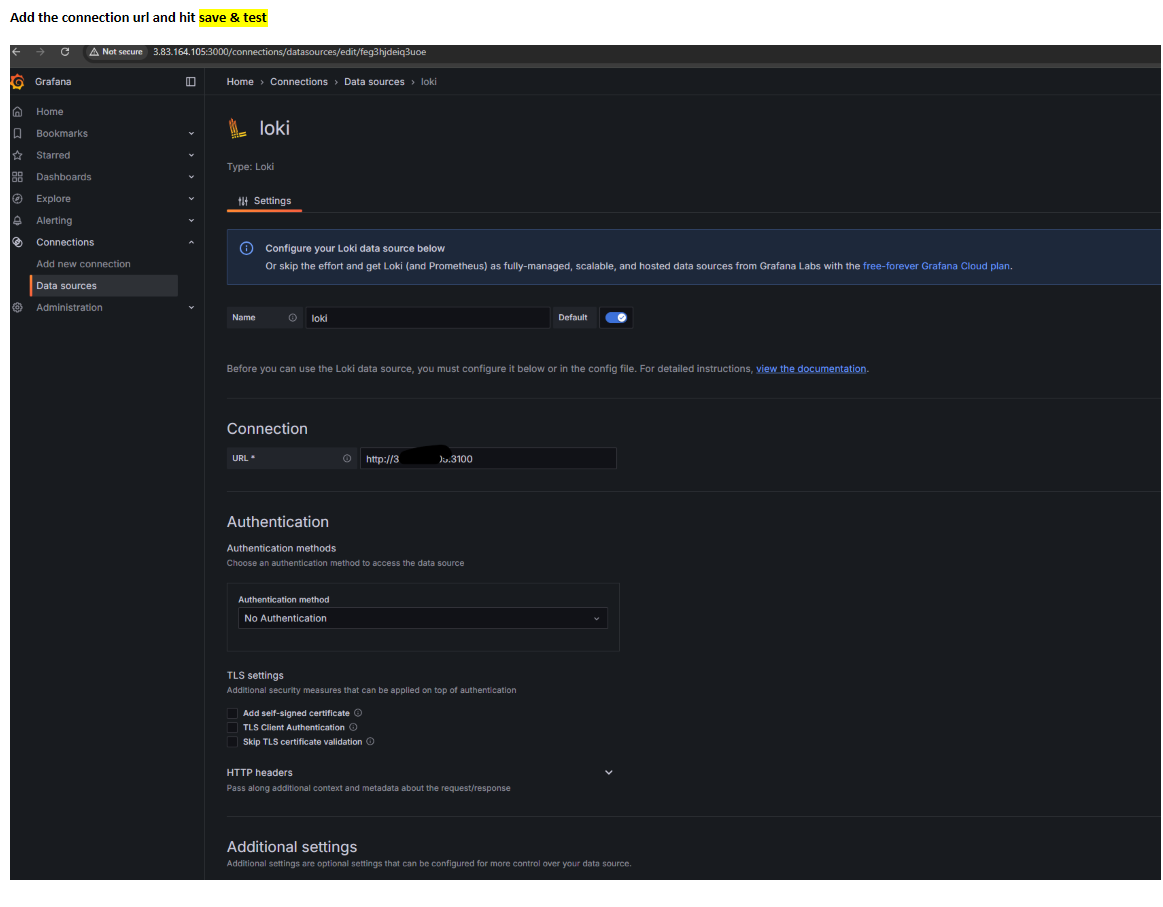Click the Dashboards grid icon
The width and height of the screenshot is (1163, 907).
click(18, 177)
